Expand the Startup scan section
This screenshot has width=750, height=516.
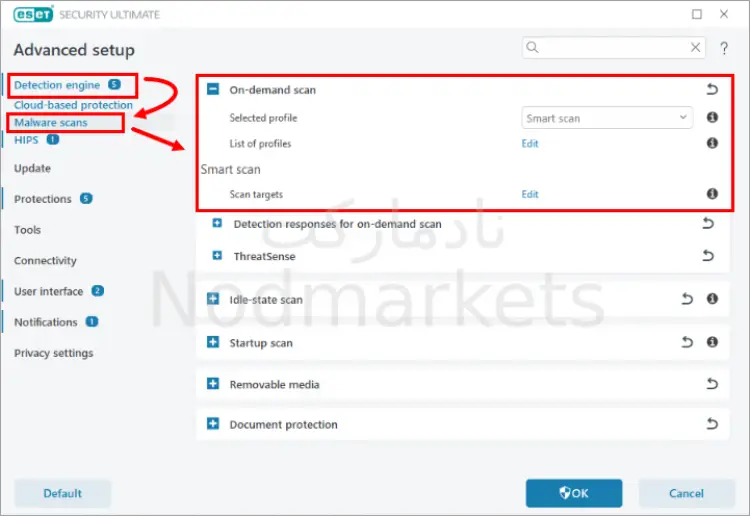pyautogui.click(x=213, y=342)
